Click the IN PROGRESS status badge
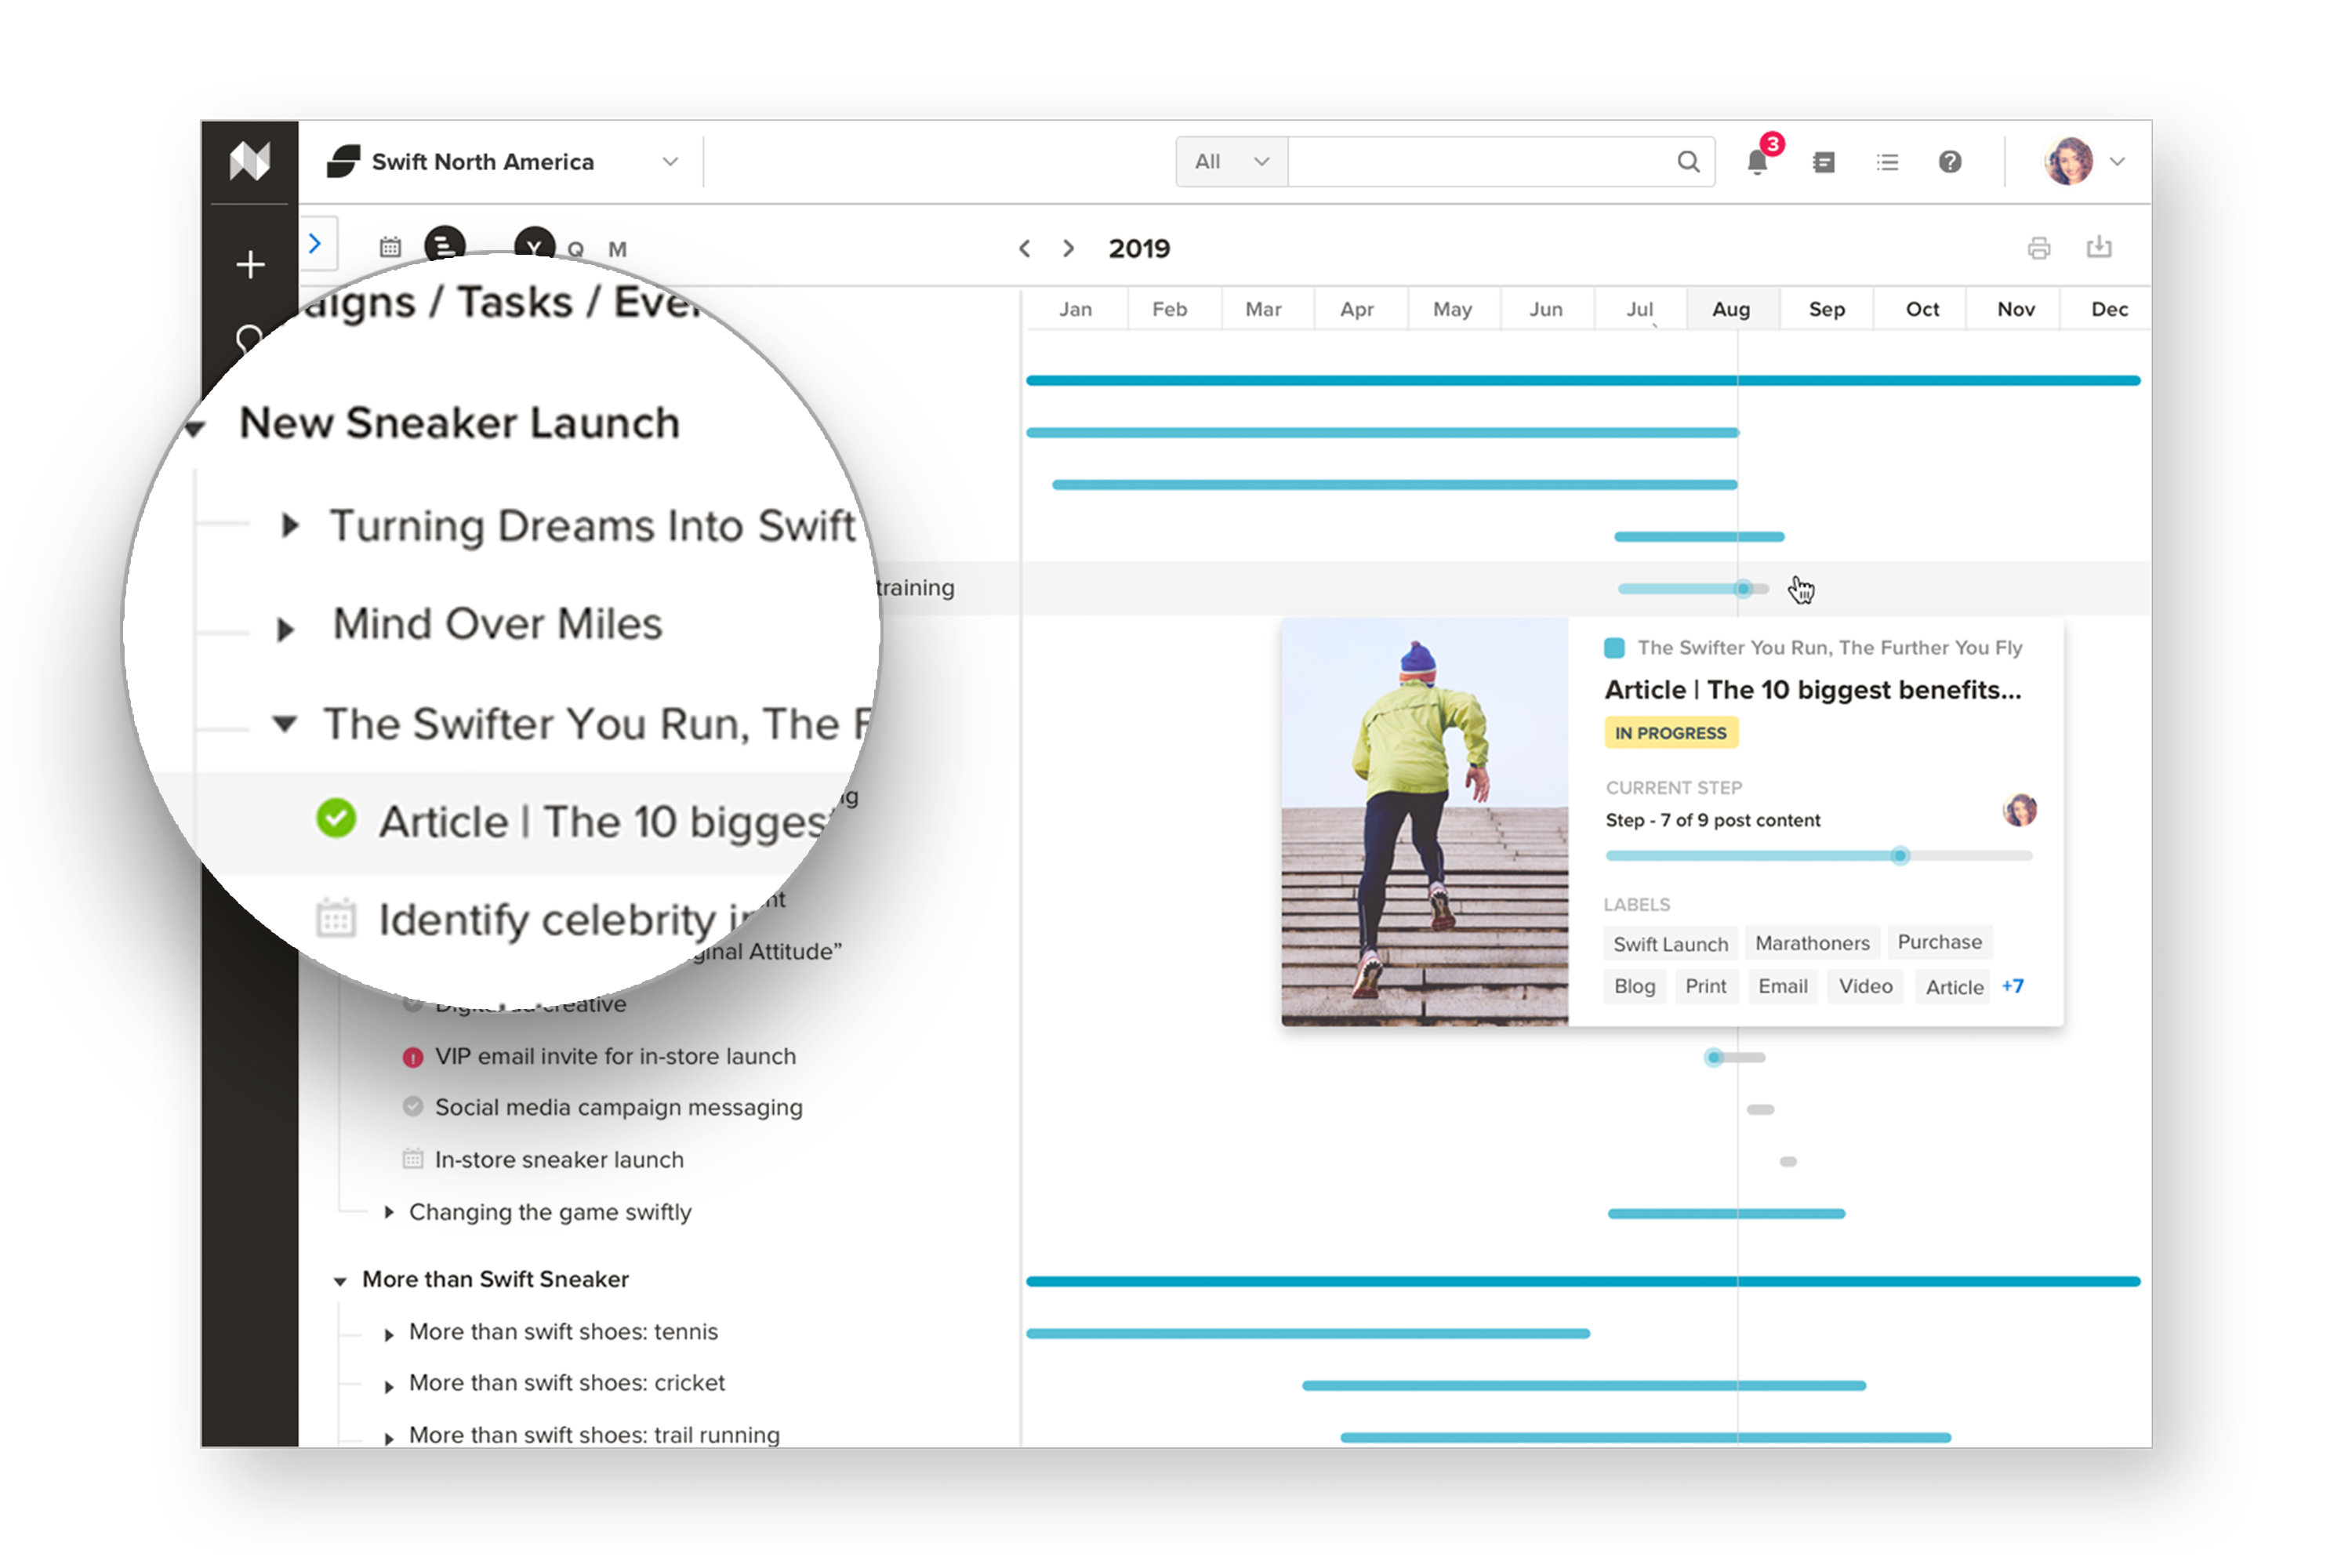The width and height of the screenshot is (2352, 1568). click(1670, 733)
